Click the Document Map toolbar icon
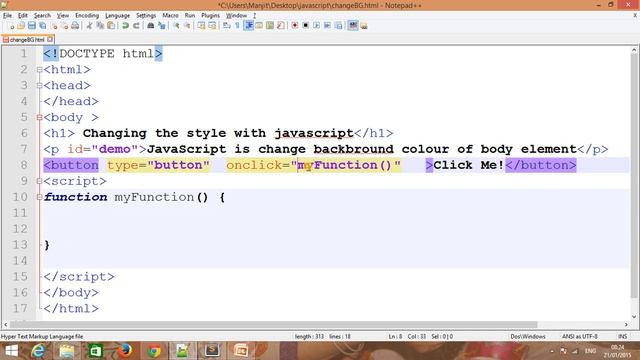 (x=270, y=26)
